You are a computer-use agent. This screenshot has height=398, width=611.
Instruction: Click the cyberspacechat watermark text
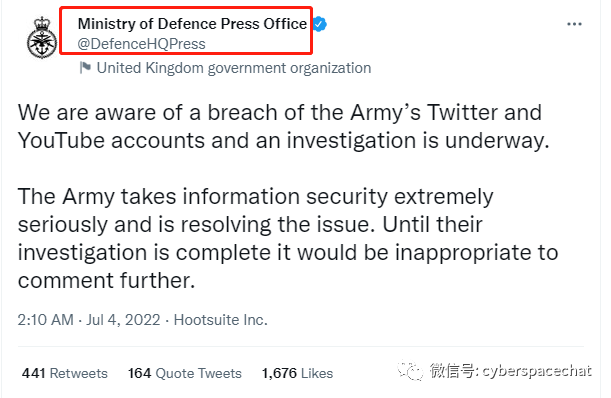tap(511, 370)
